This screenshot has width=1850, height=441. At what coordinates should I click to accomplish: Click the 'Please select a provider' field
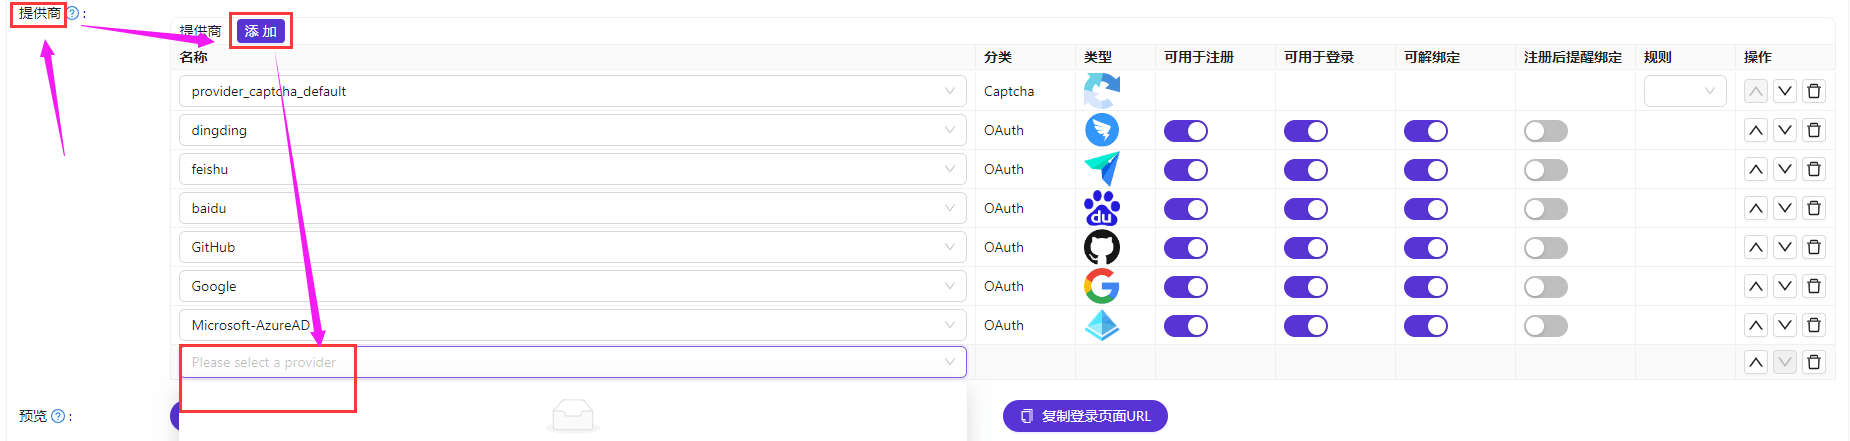573,362
